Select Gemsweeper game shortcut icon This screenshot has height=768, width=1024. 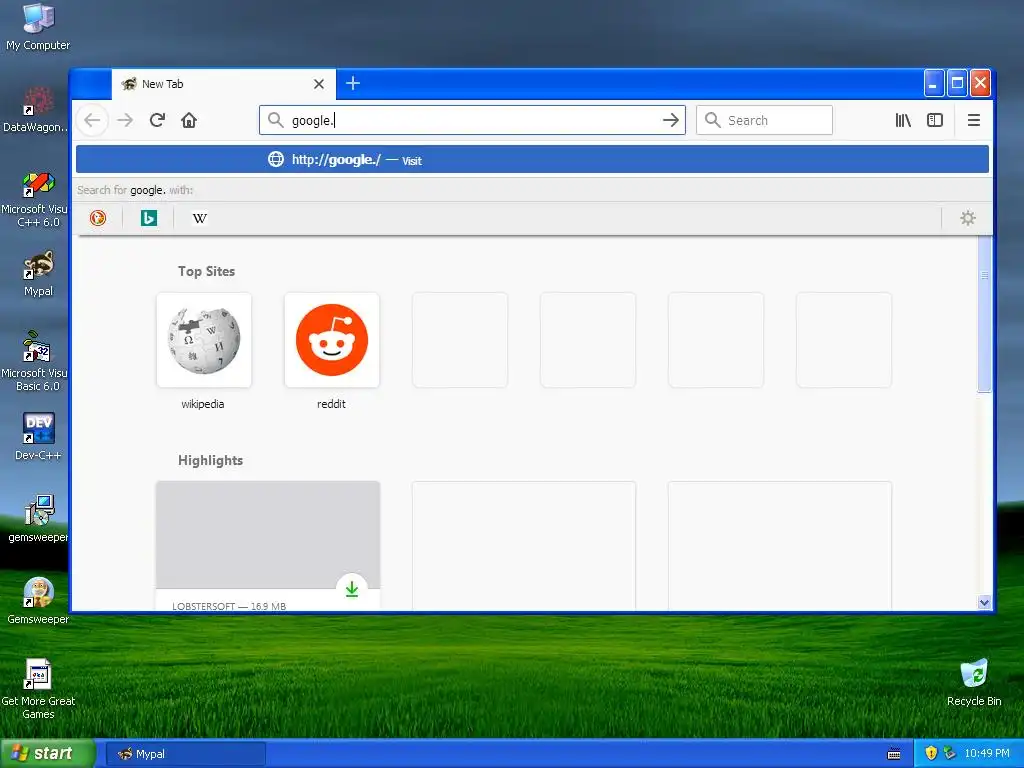[x=38, y=601]
